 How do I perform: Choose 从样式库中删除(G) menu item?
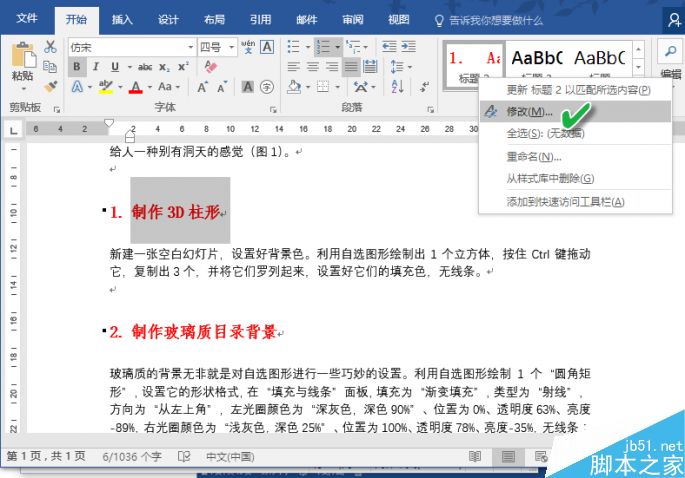point(575,178)
